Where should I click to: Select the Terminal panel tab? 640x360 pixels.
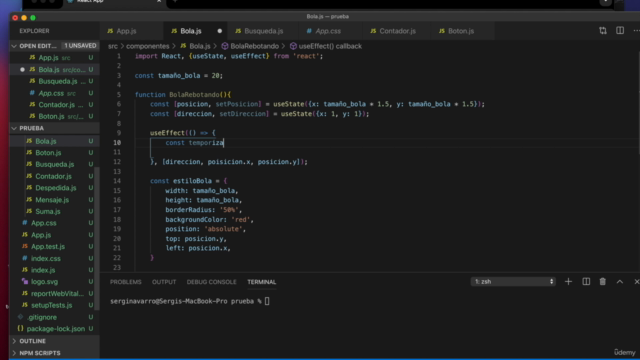[x=262, y=282]
